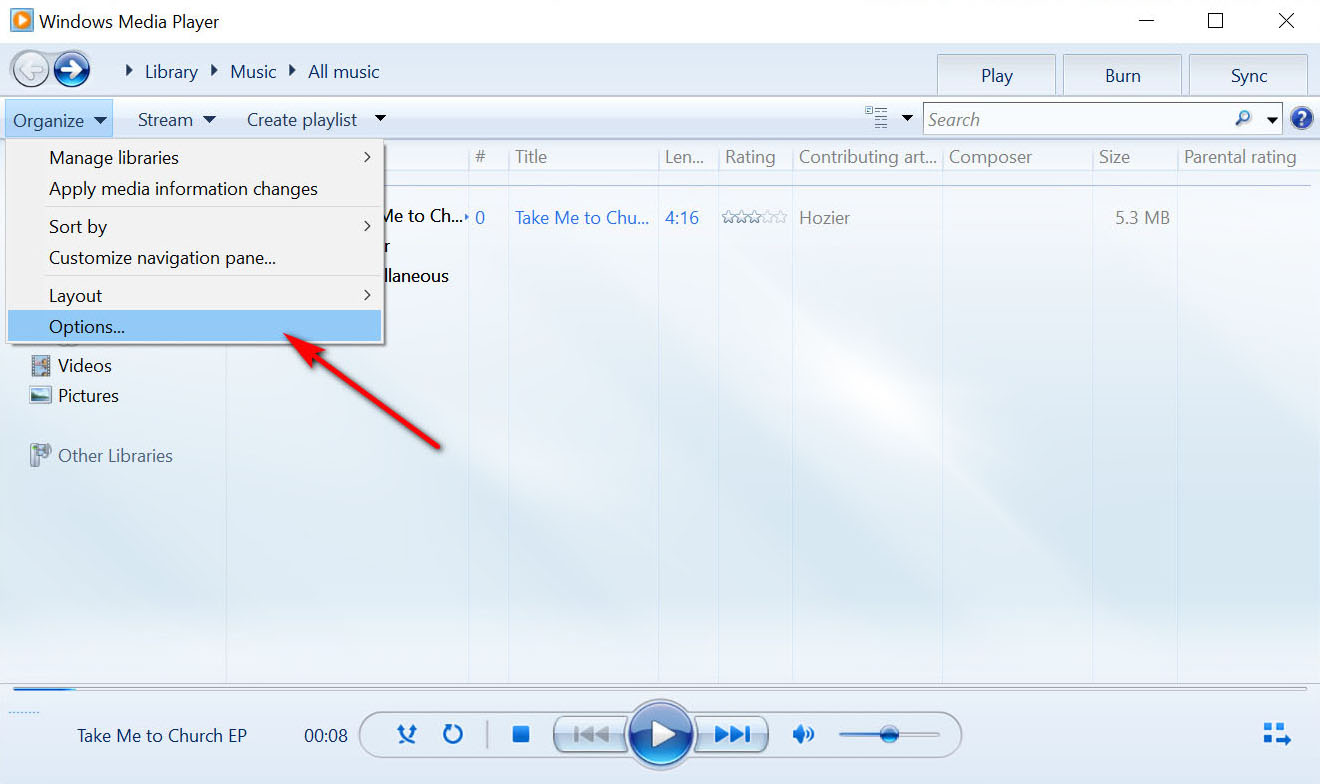The image size is (1320, 784).
Task: Switch to the Play tab
Action: tap(996, 75)
